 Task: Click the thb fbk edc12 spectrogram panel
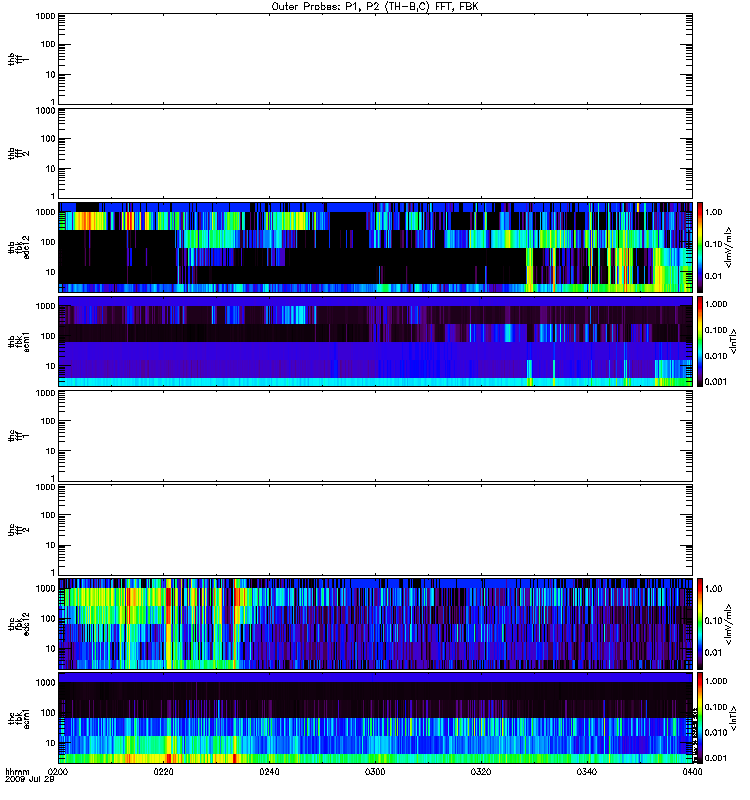tap(375, 247)
